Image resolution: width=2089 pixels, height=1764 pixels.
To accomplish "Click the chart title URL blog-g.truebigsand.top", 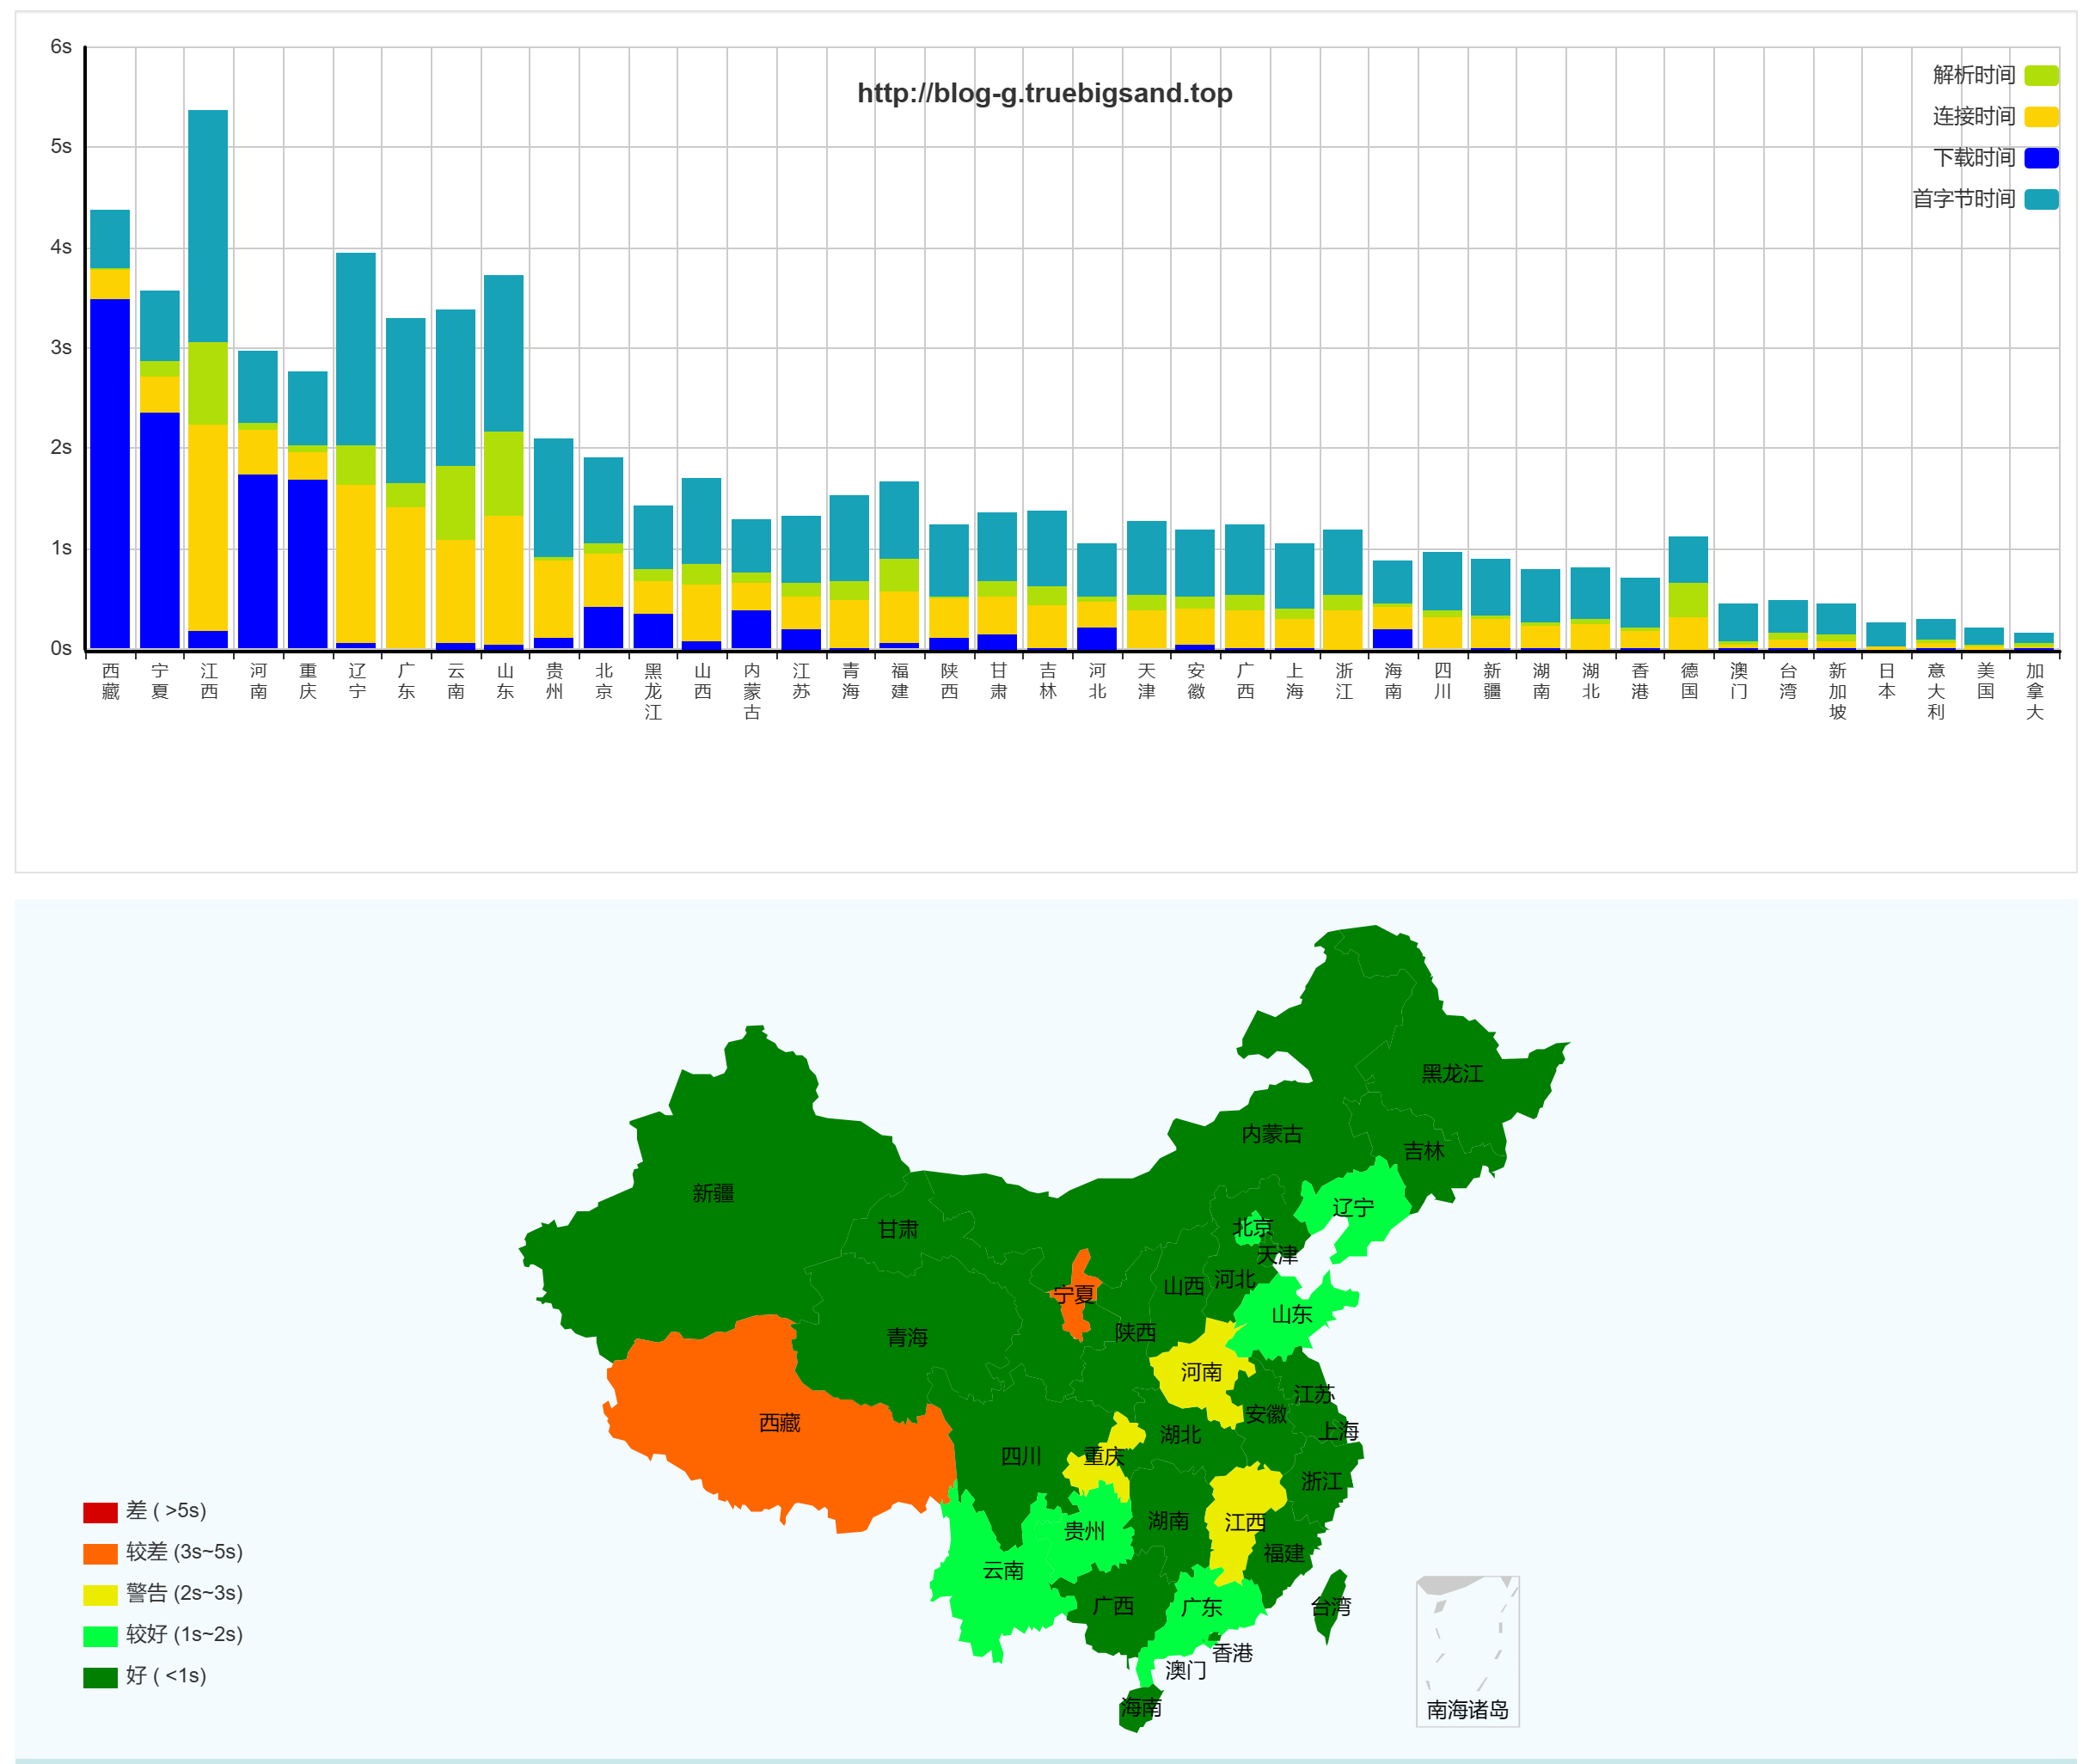I will tap(1044, 93).
